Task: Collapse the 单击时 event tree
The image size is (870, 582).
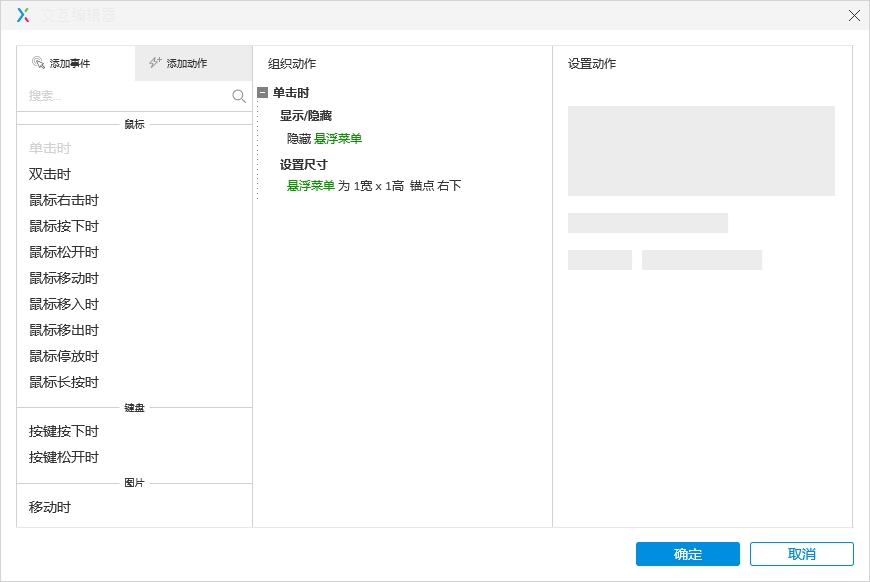Action: [263, 93]
